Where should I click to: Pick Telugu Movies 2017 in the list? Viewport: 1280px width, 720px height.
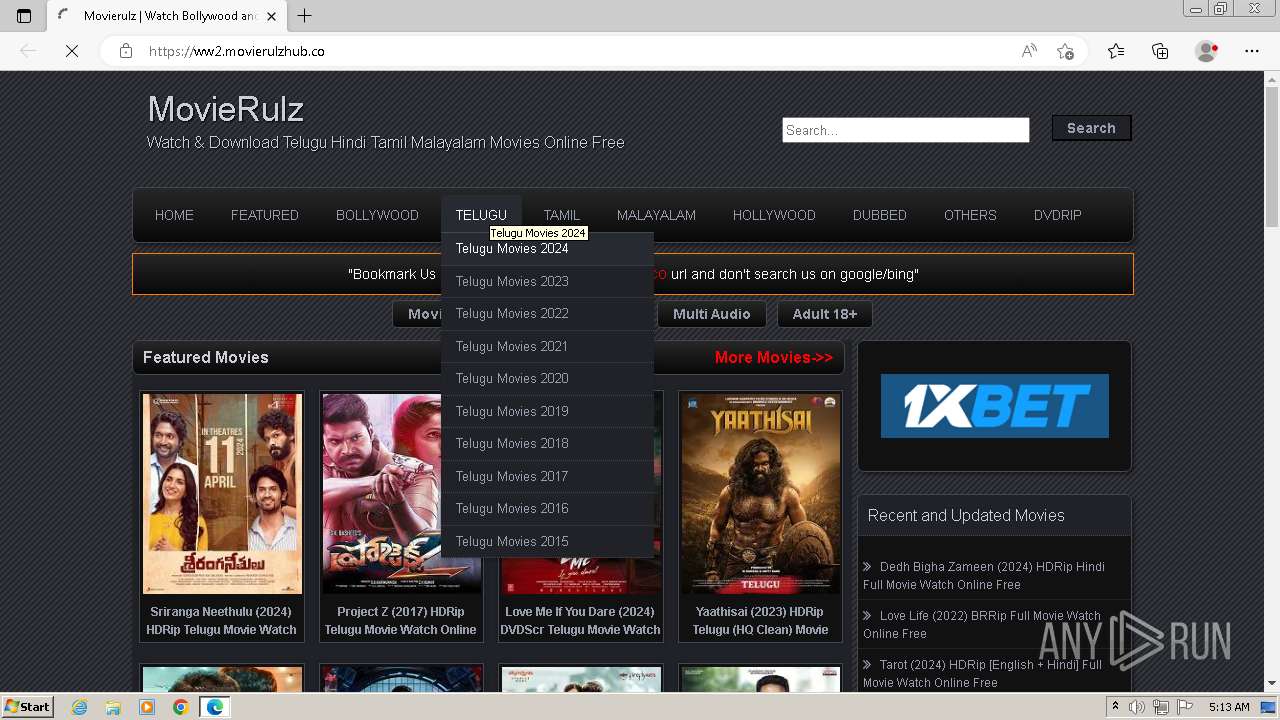(x=547, y=476)
